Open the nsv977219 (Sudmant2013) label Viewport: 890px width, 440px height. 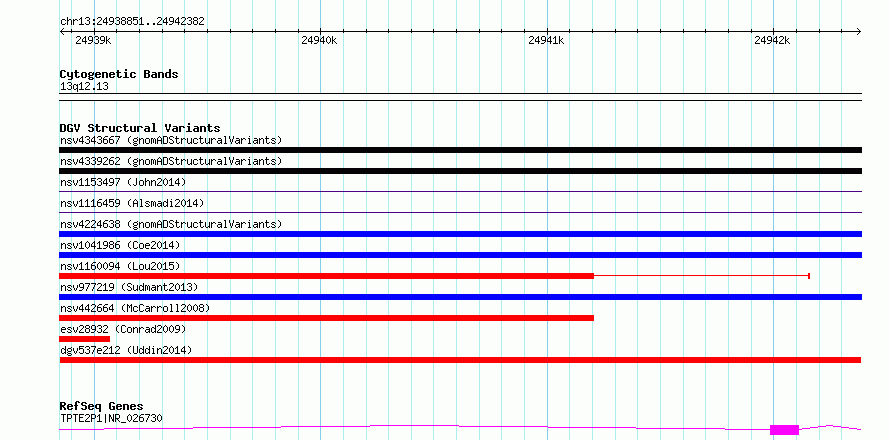click(129, 287)
